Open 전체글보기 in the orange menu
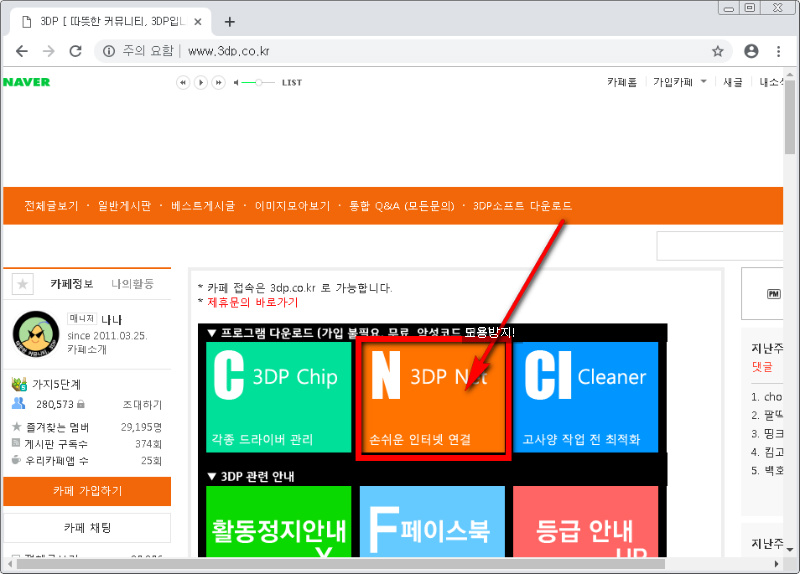800x574 pixels. (x=52, y=206)
